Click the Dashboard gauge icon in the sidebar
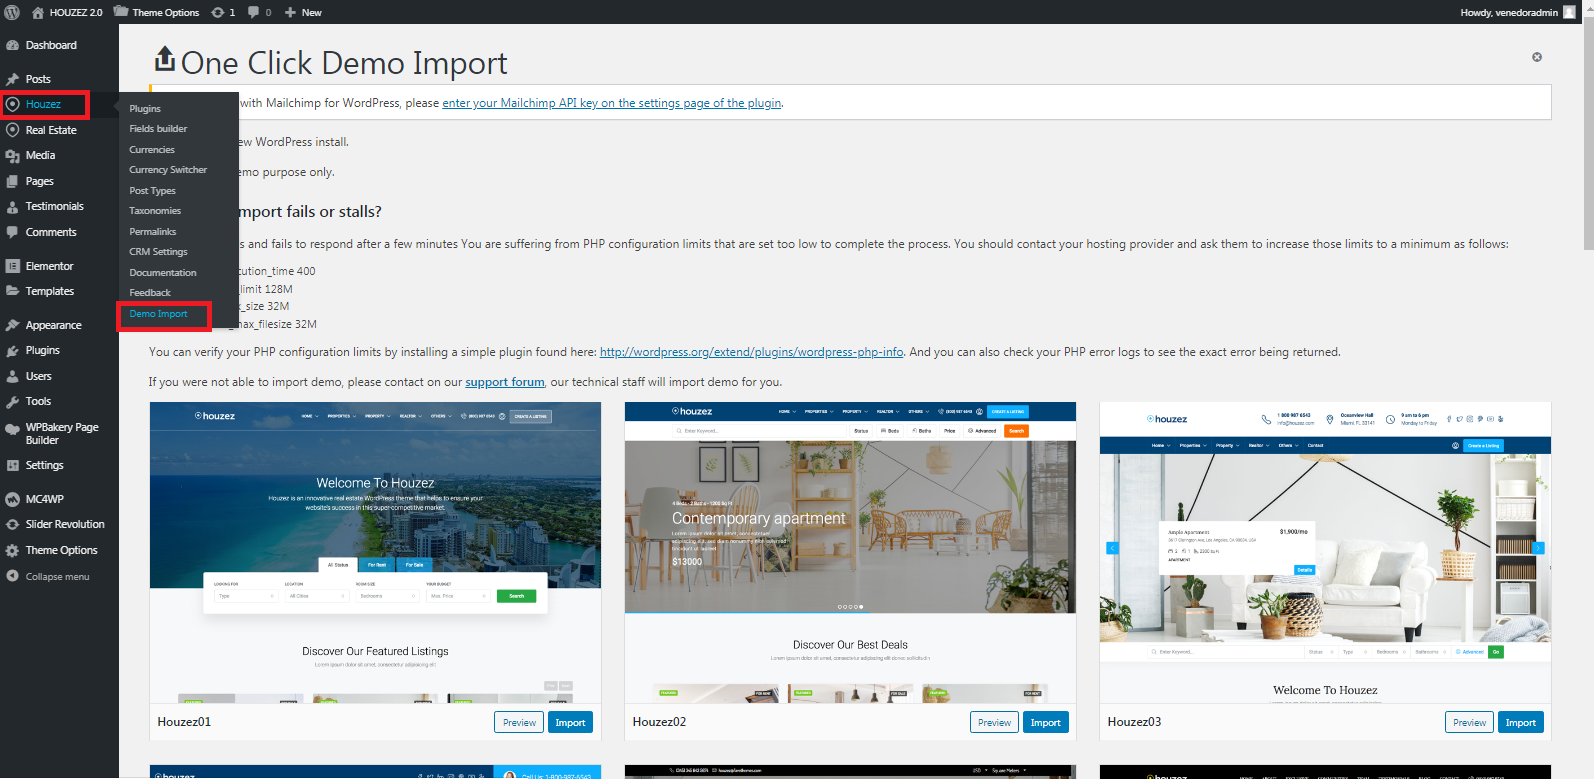This screenshot has width=1594, height=779. pos(13,45)
